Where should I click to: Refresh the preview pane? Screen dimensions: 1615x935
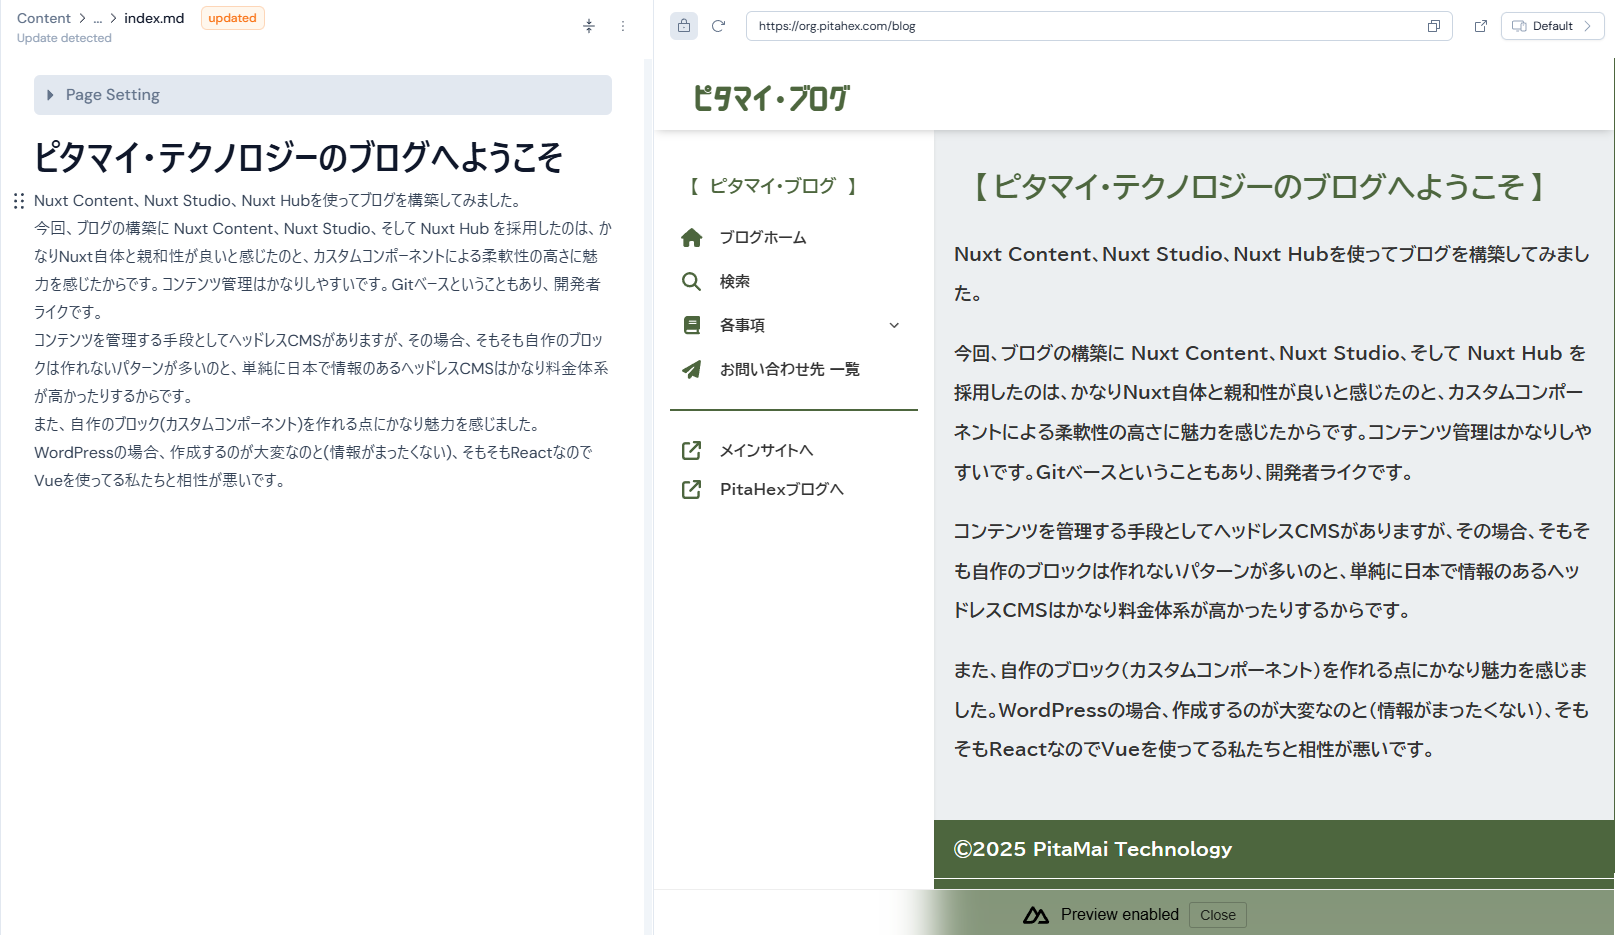[x=718, y=26]
